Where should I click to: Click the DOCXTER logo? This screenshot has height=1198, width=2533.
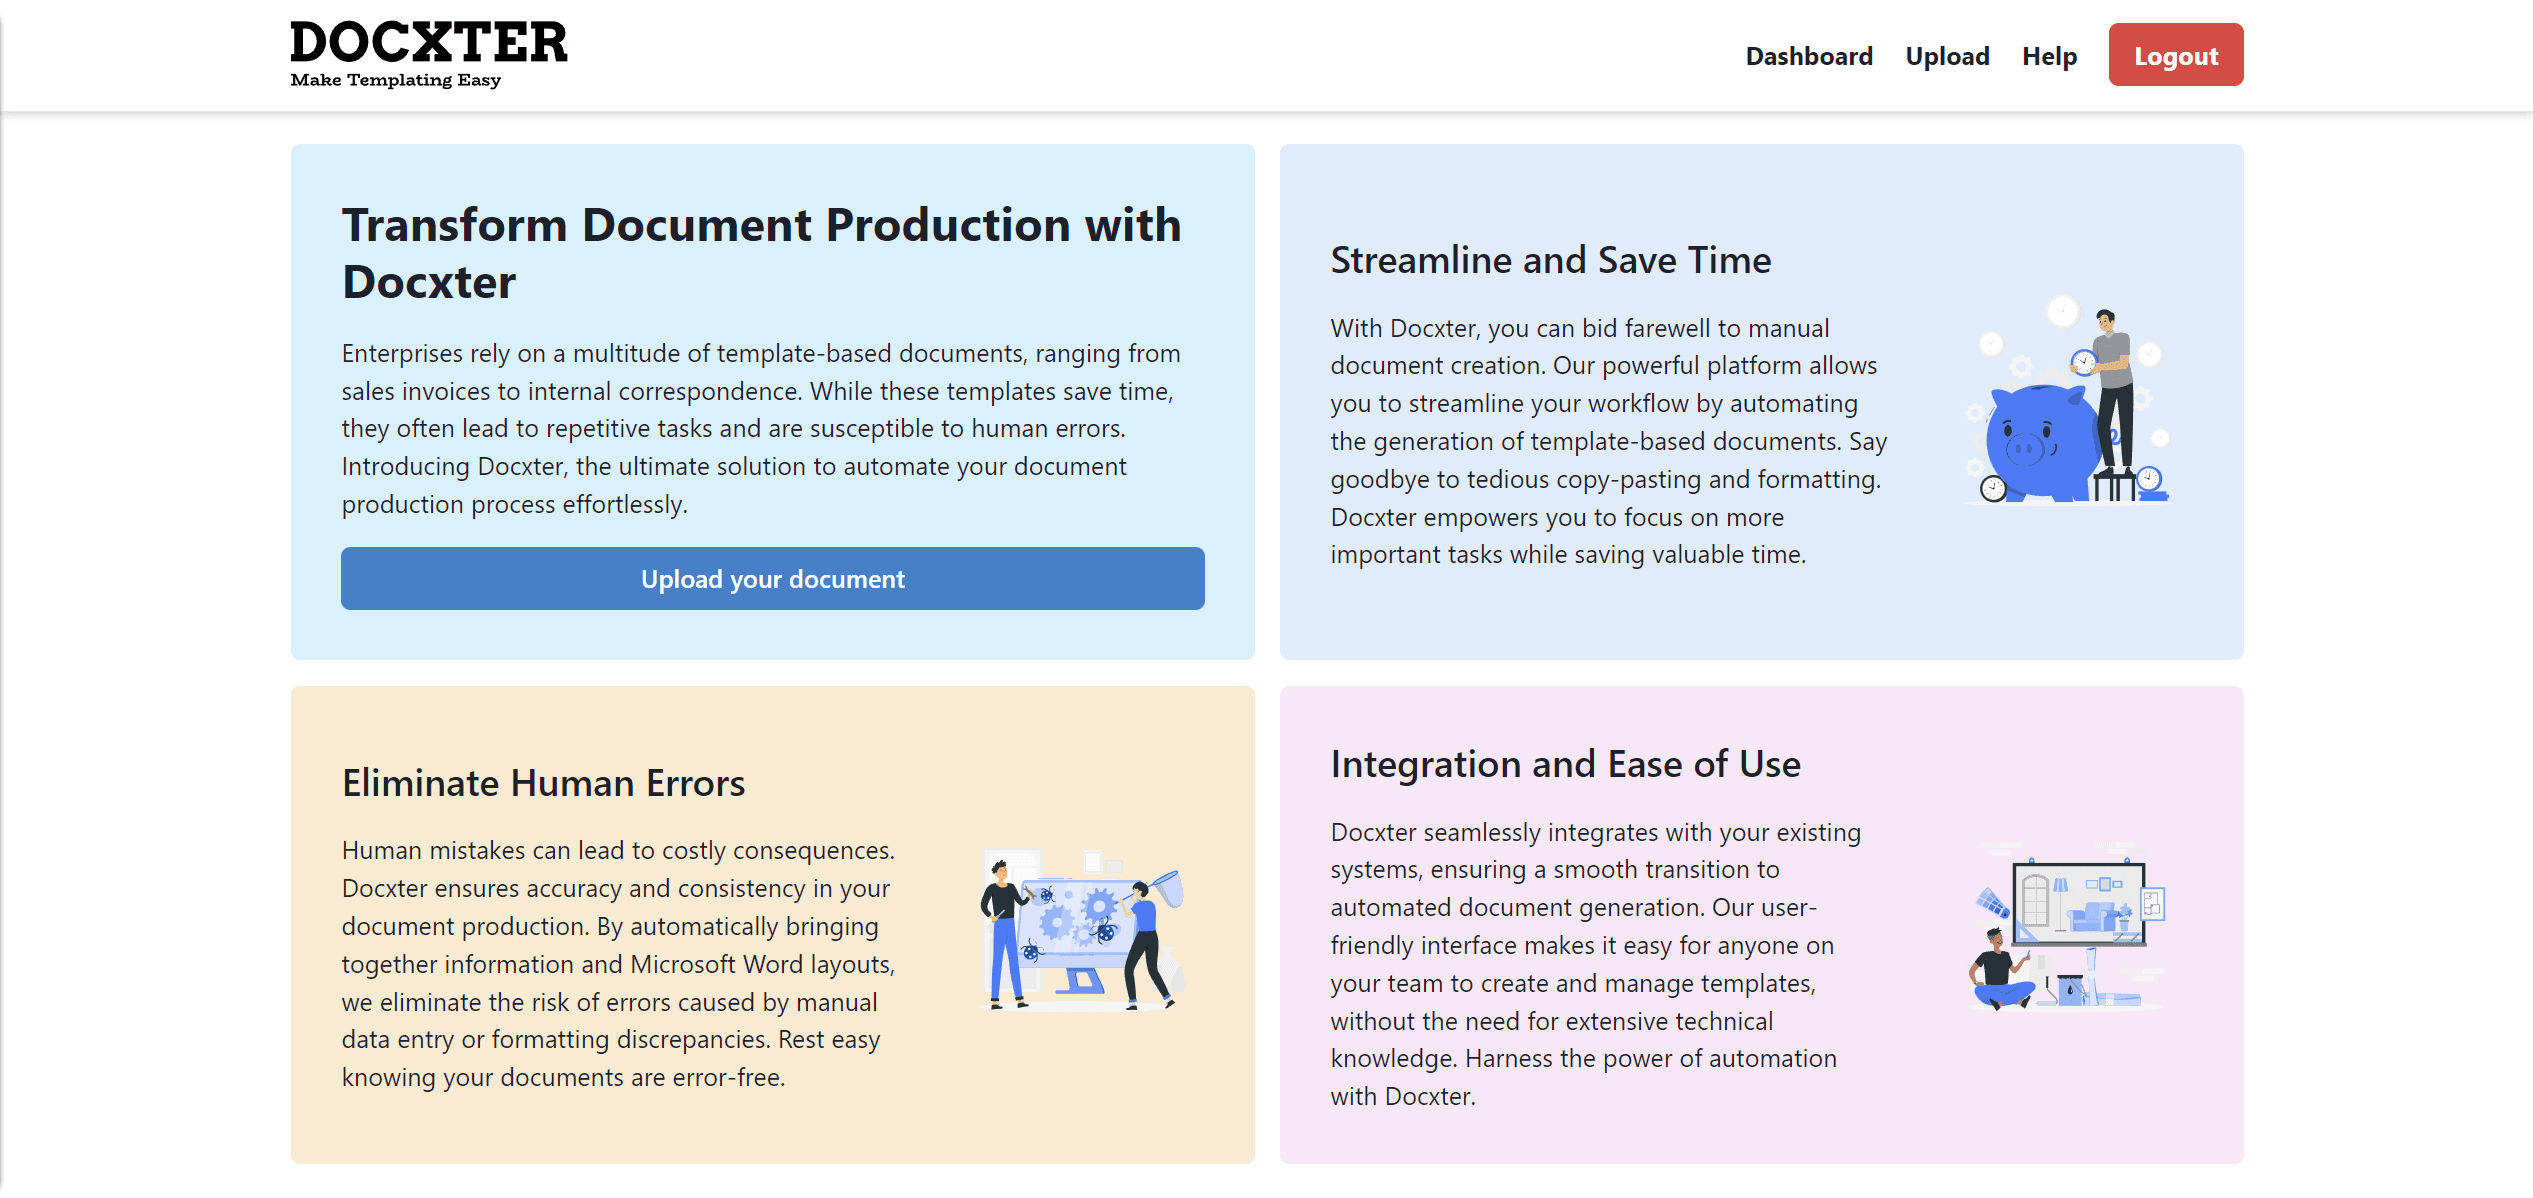428,43
